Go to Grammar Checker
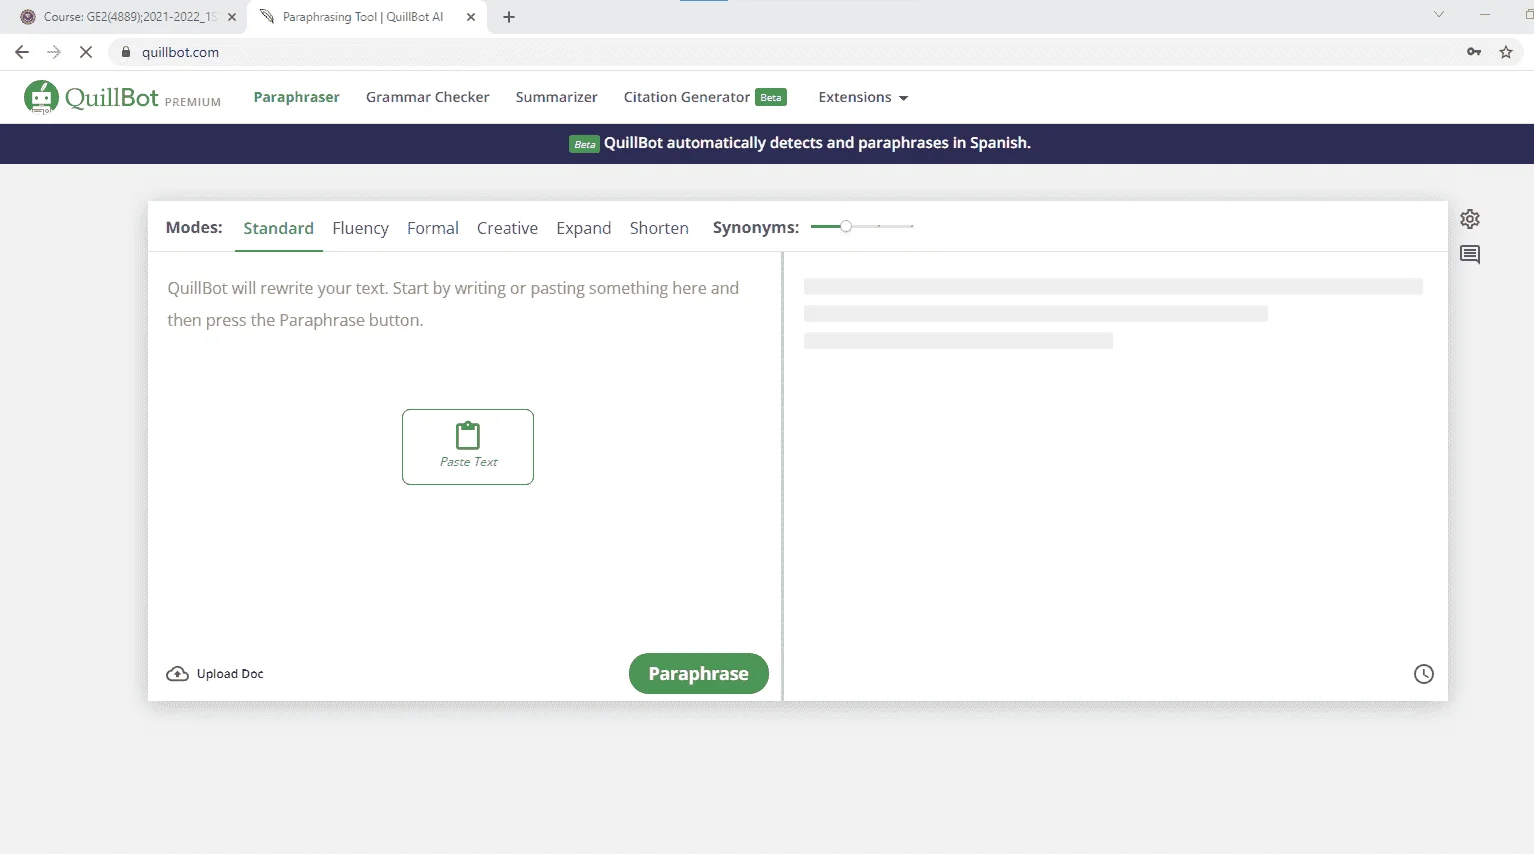 pos(428,97)
